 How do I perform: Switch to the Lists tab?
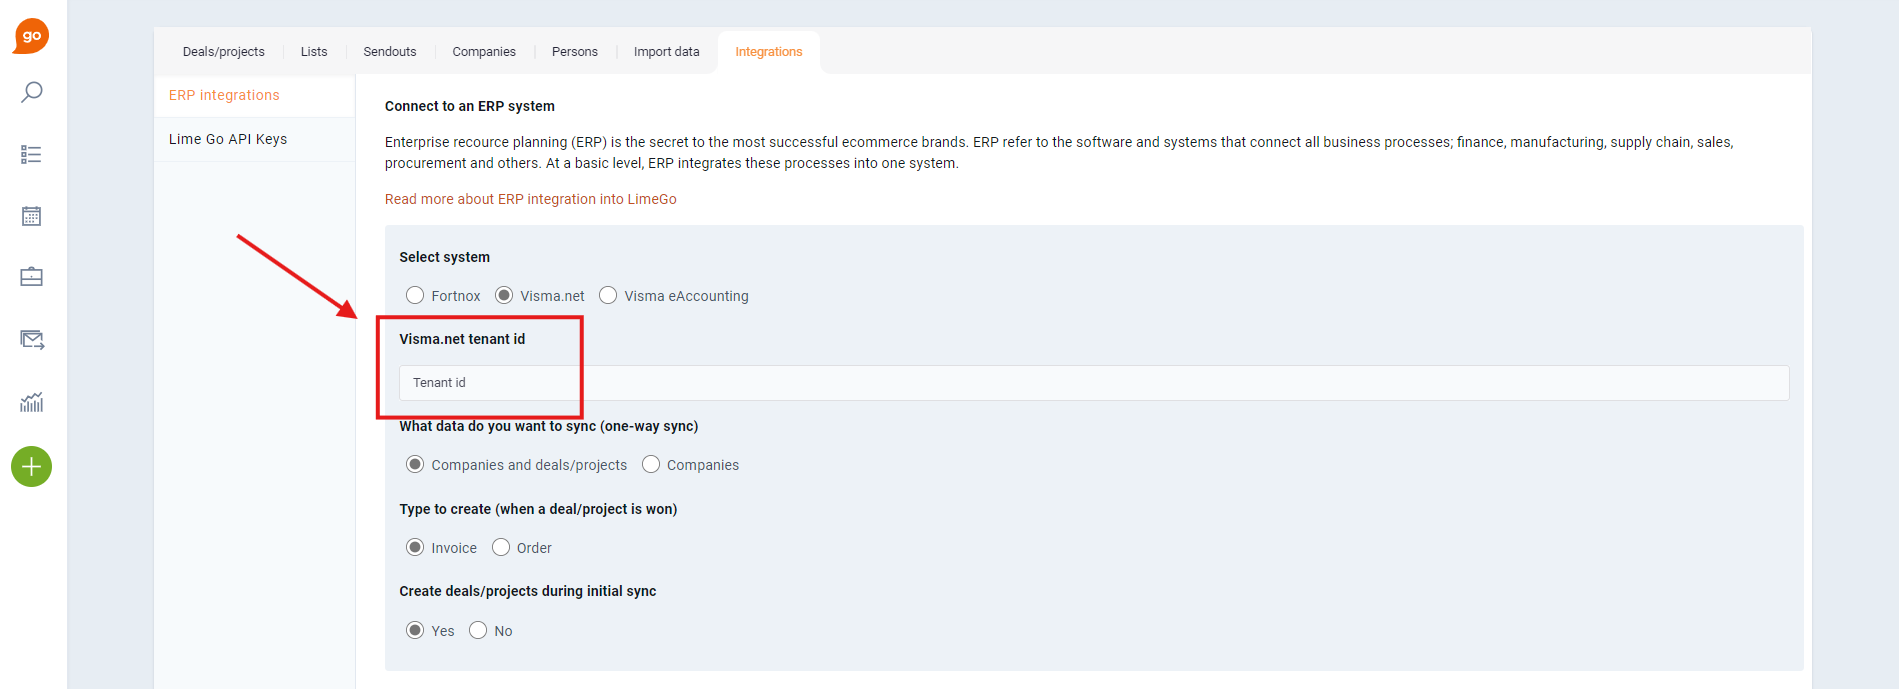click(x=314, y=52)
